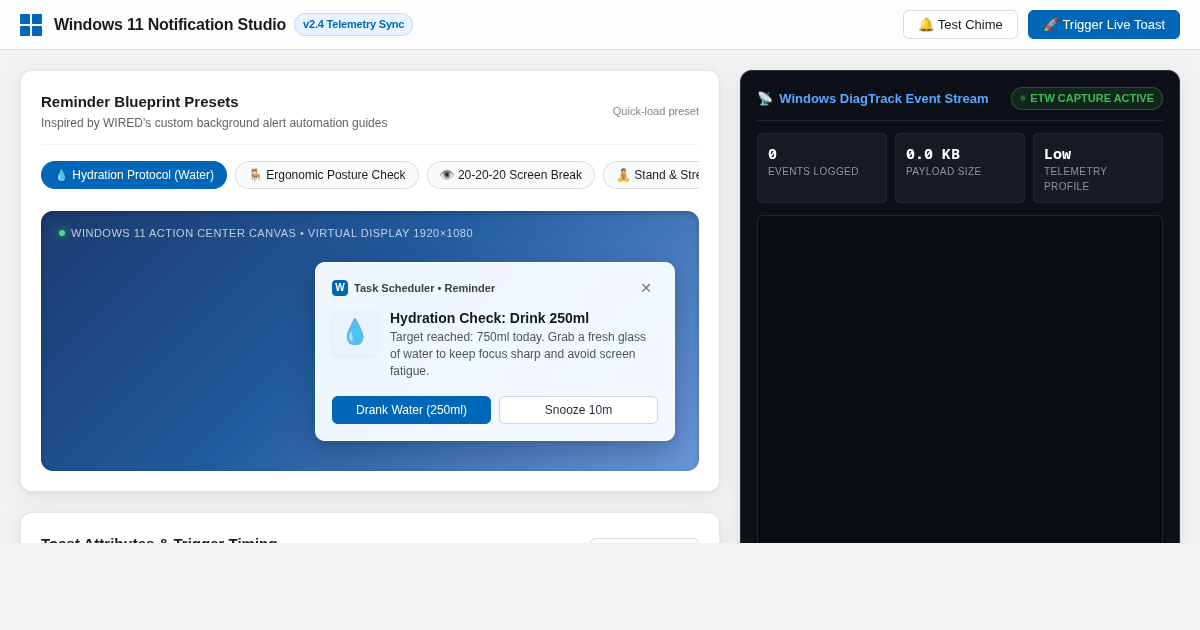Click the Events Logged counter card

click(822, 168)
